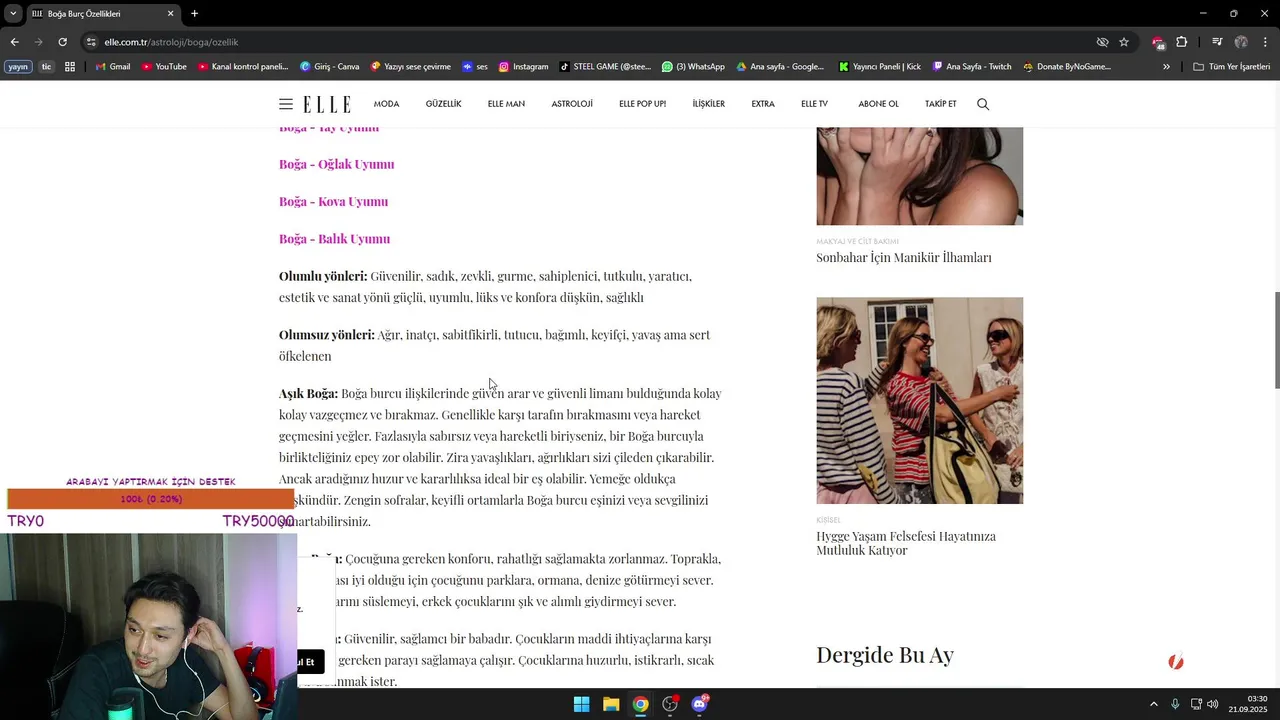
Task: Open Yayıncı Paneli | Kick bookmark
Action: pyautogui.click(x=880, y=67)
